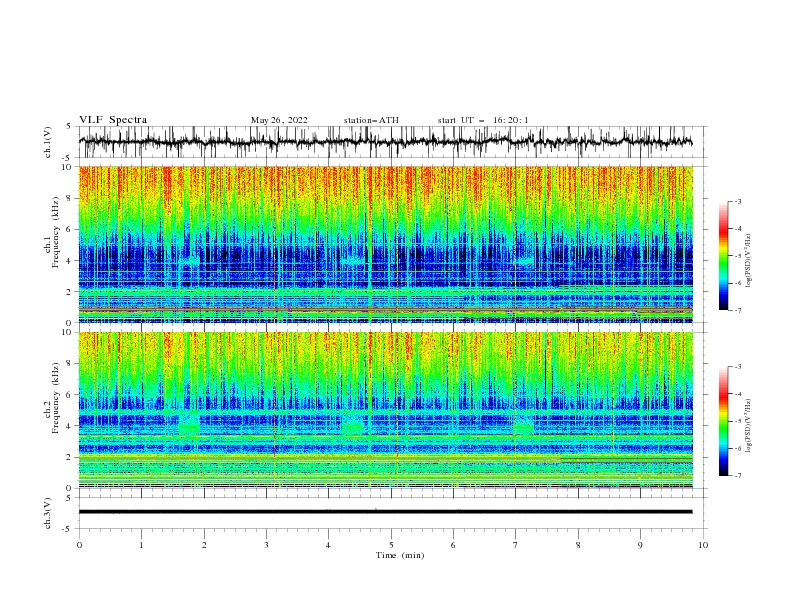Image resolution: width=792 pixels, height=612 pixels.
Task: Click the ch.1 spectrogram color scale bar
Action: [x=724, y=256]
